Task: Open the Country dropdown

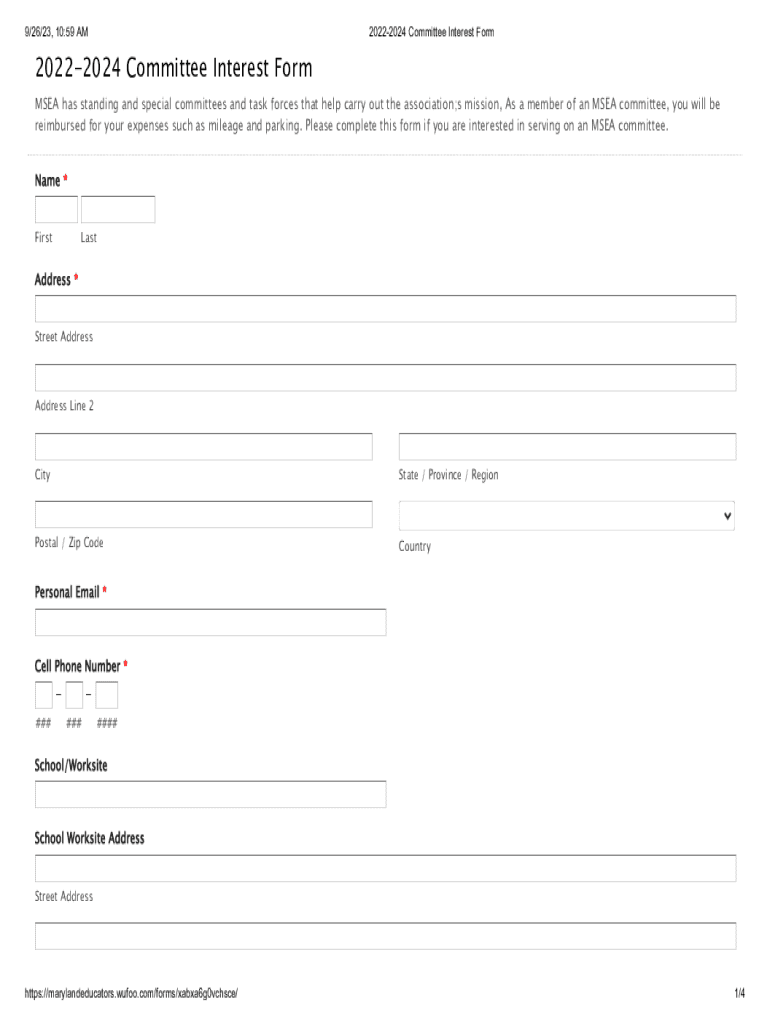Action: 567,516
